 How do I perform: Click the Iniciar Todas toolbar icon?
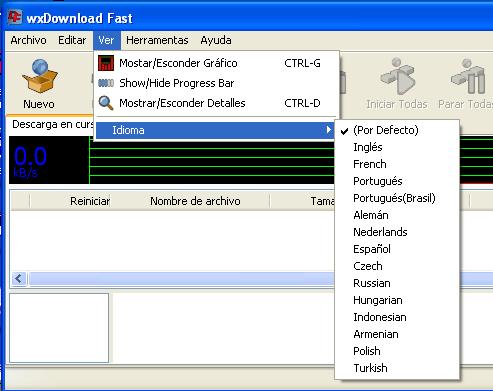[x=397, y=76]
